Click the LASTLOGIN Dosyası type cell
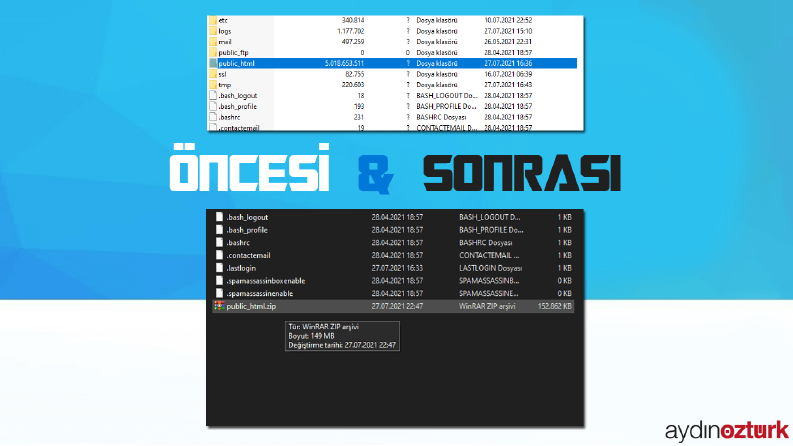The width and height of the screenshot is (793, 446). [x=490, y=268]
